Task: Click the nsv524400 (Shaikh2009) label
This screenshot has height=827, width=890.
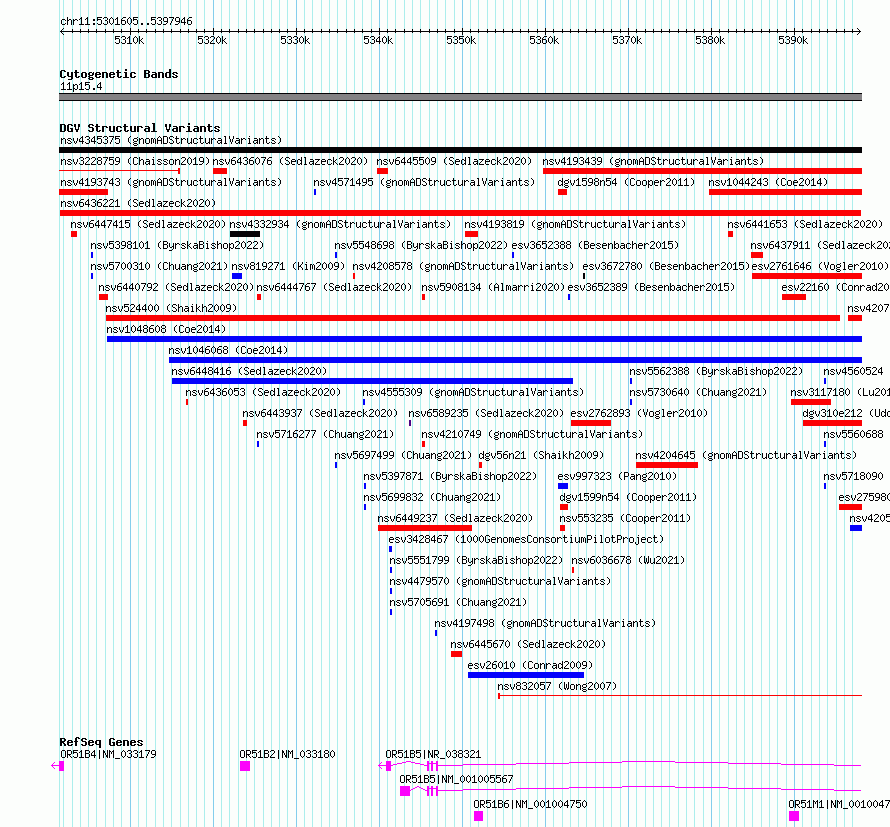Action: tap(171, 308)
